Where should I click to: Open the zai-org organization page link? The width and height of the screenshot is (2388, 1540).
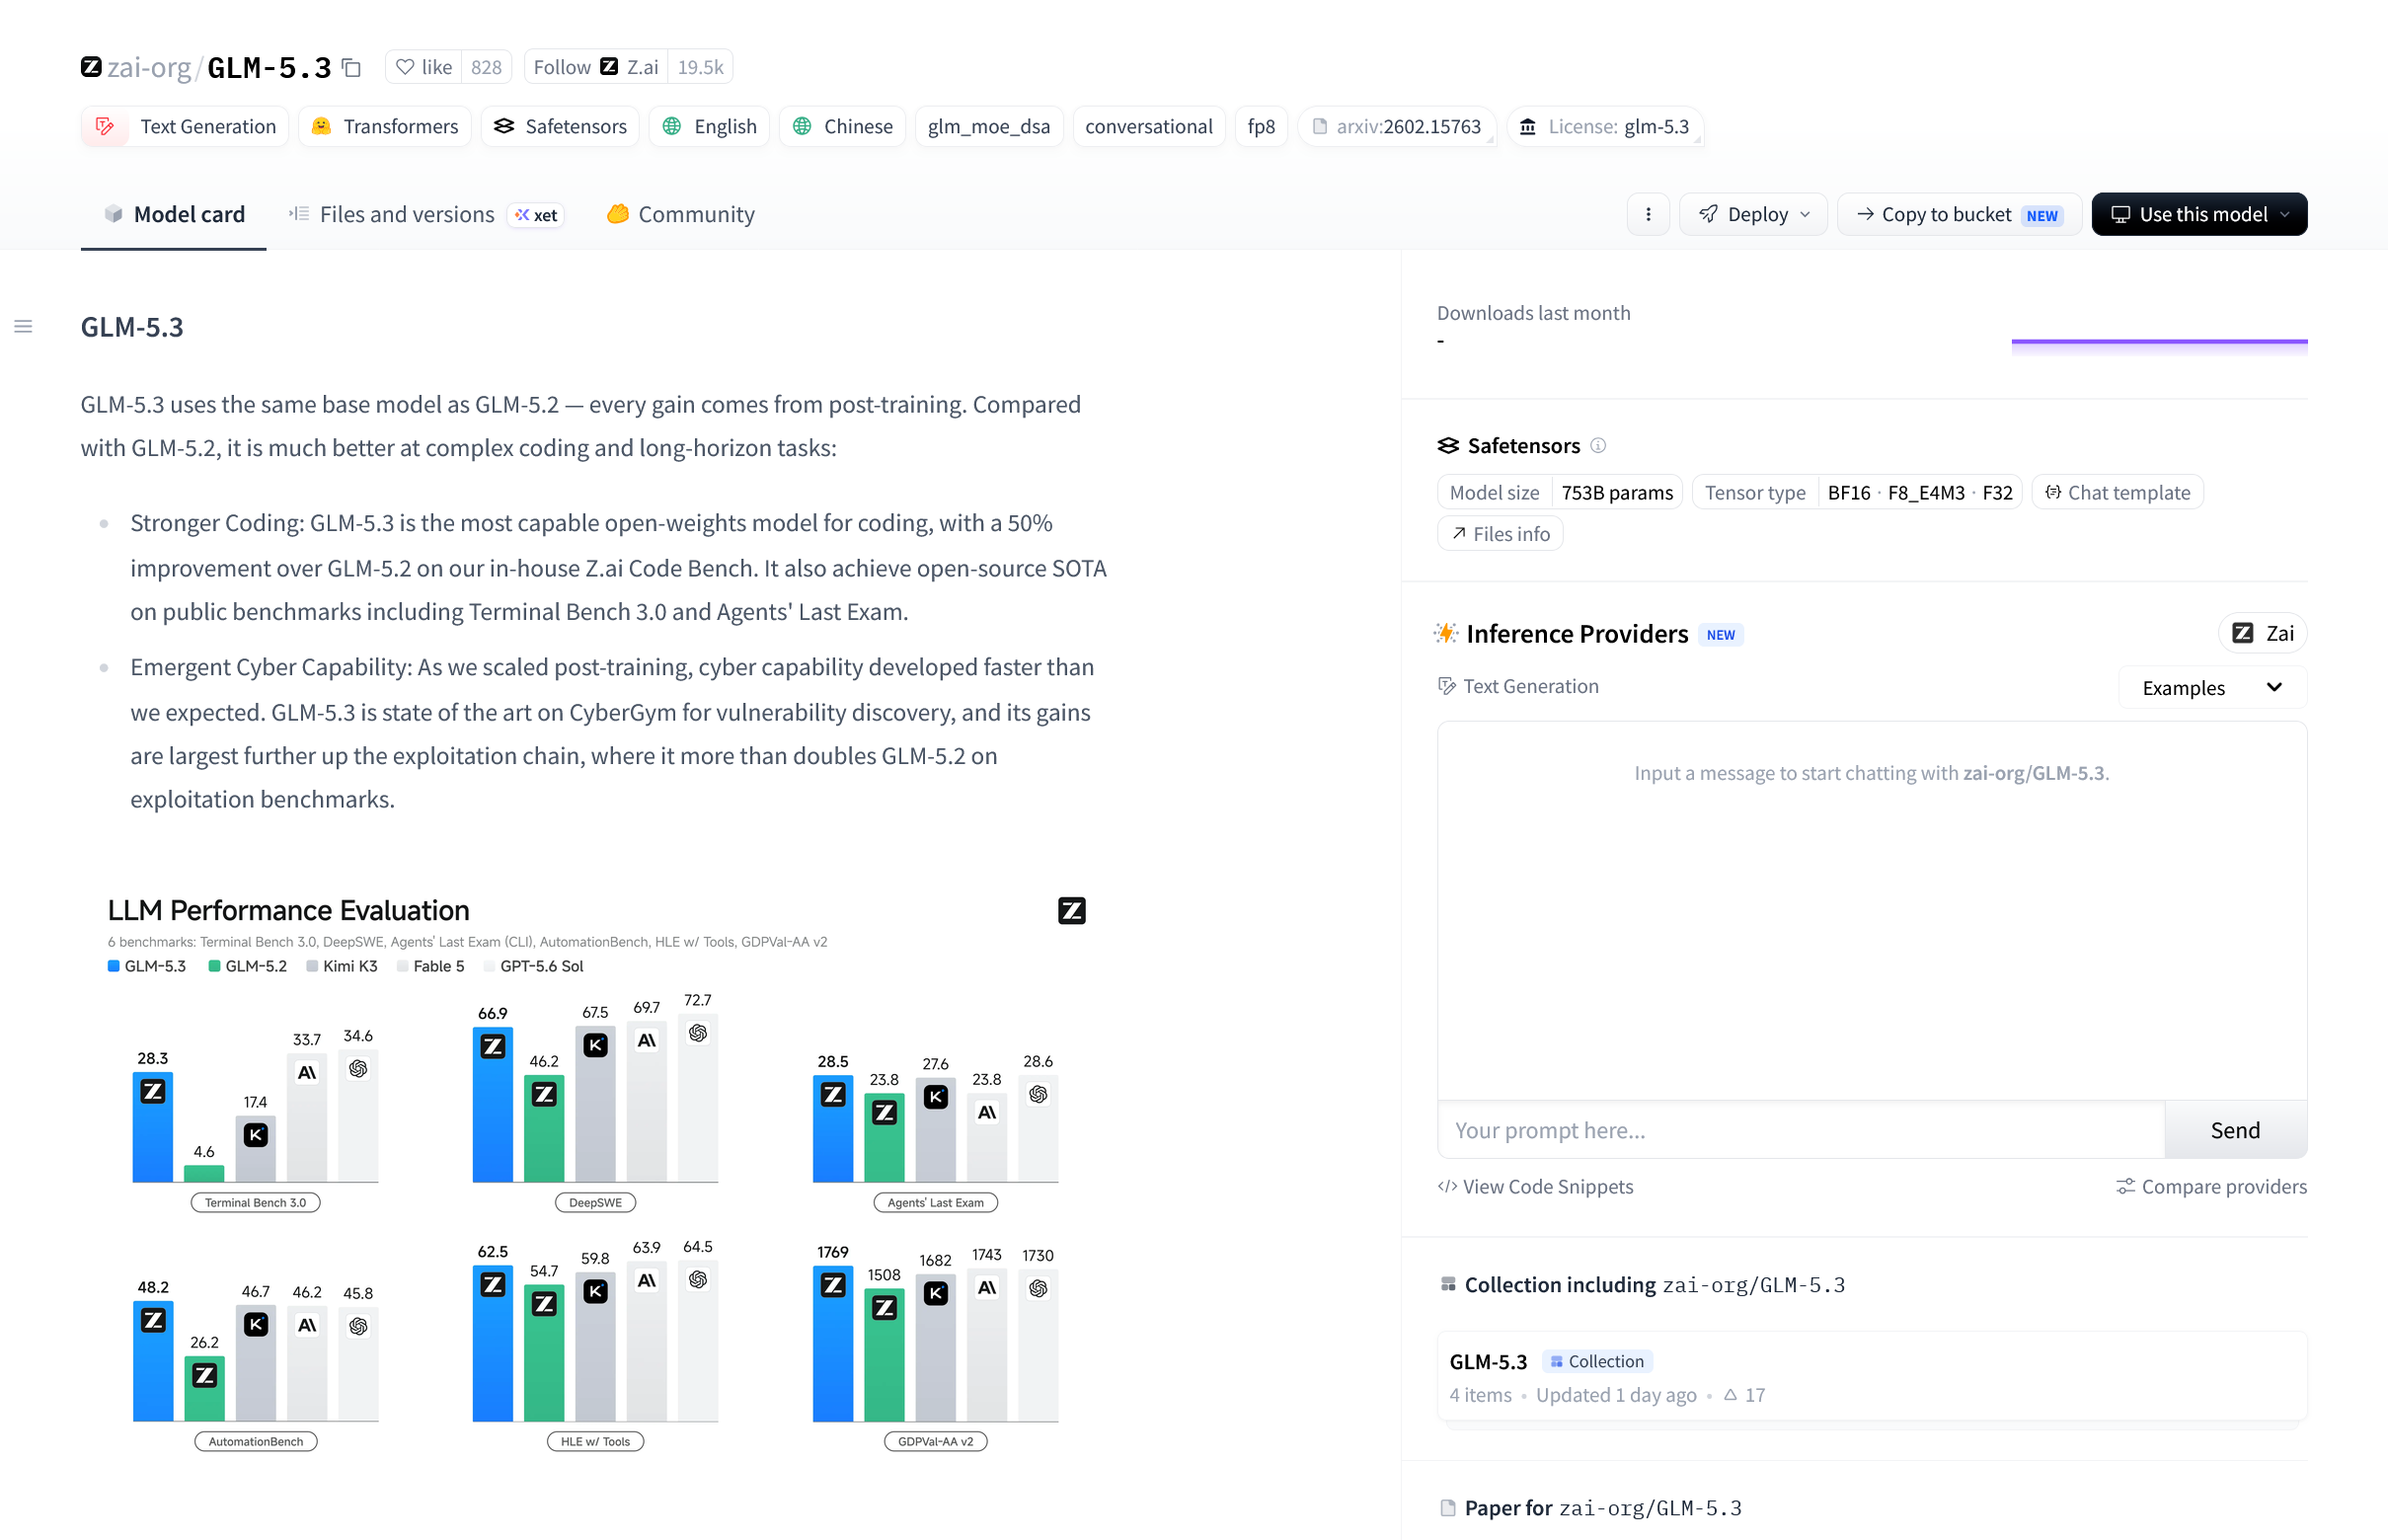pyautogui.click(x=149, y=67)
